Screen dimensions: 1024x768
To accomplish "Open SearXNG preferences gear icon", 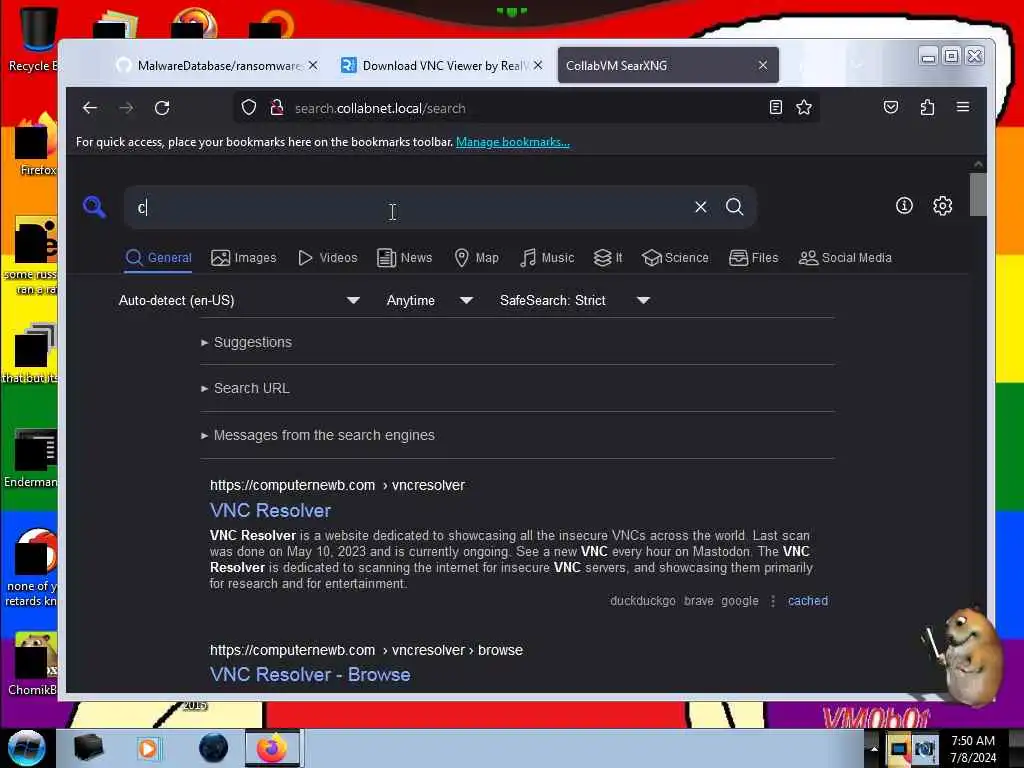I will click(x=942, y=206).
